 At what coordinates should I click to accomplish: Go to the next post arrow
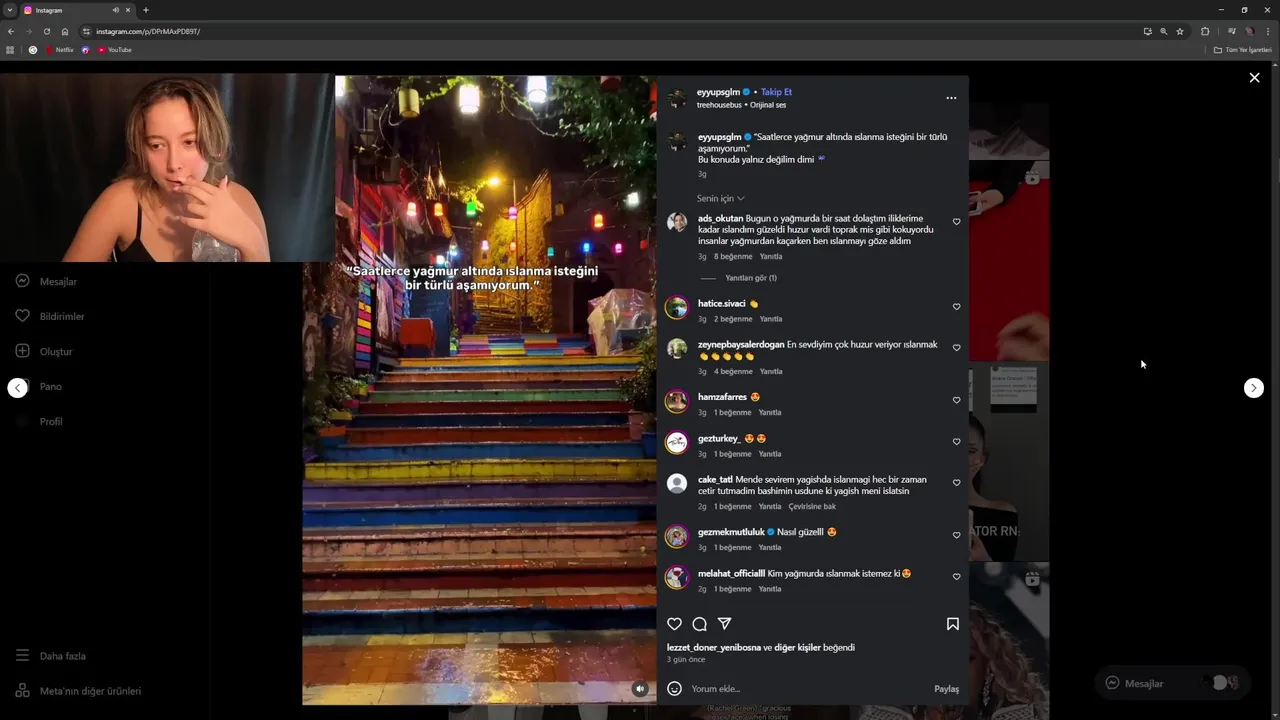(1254, 388)
